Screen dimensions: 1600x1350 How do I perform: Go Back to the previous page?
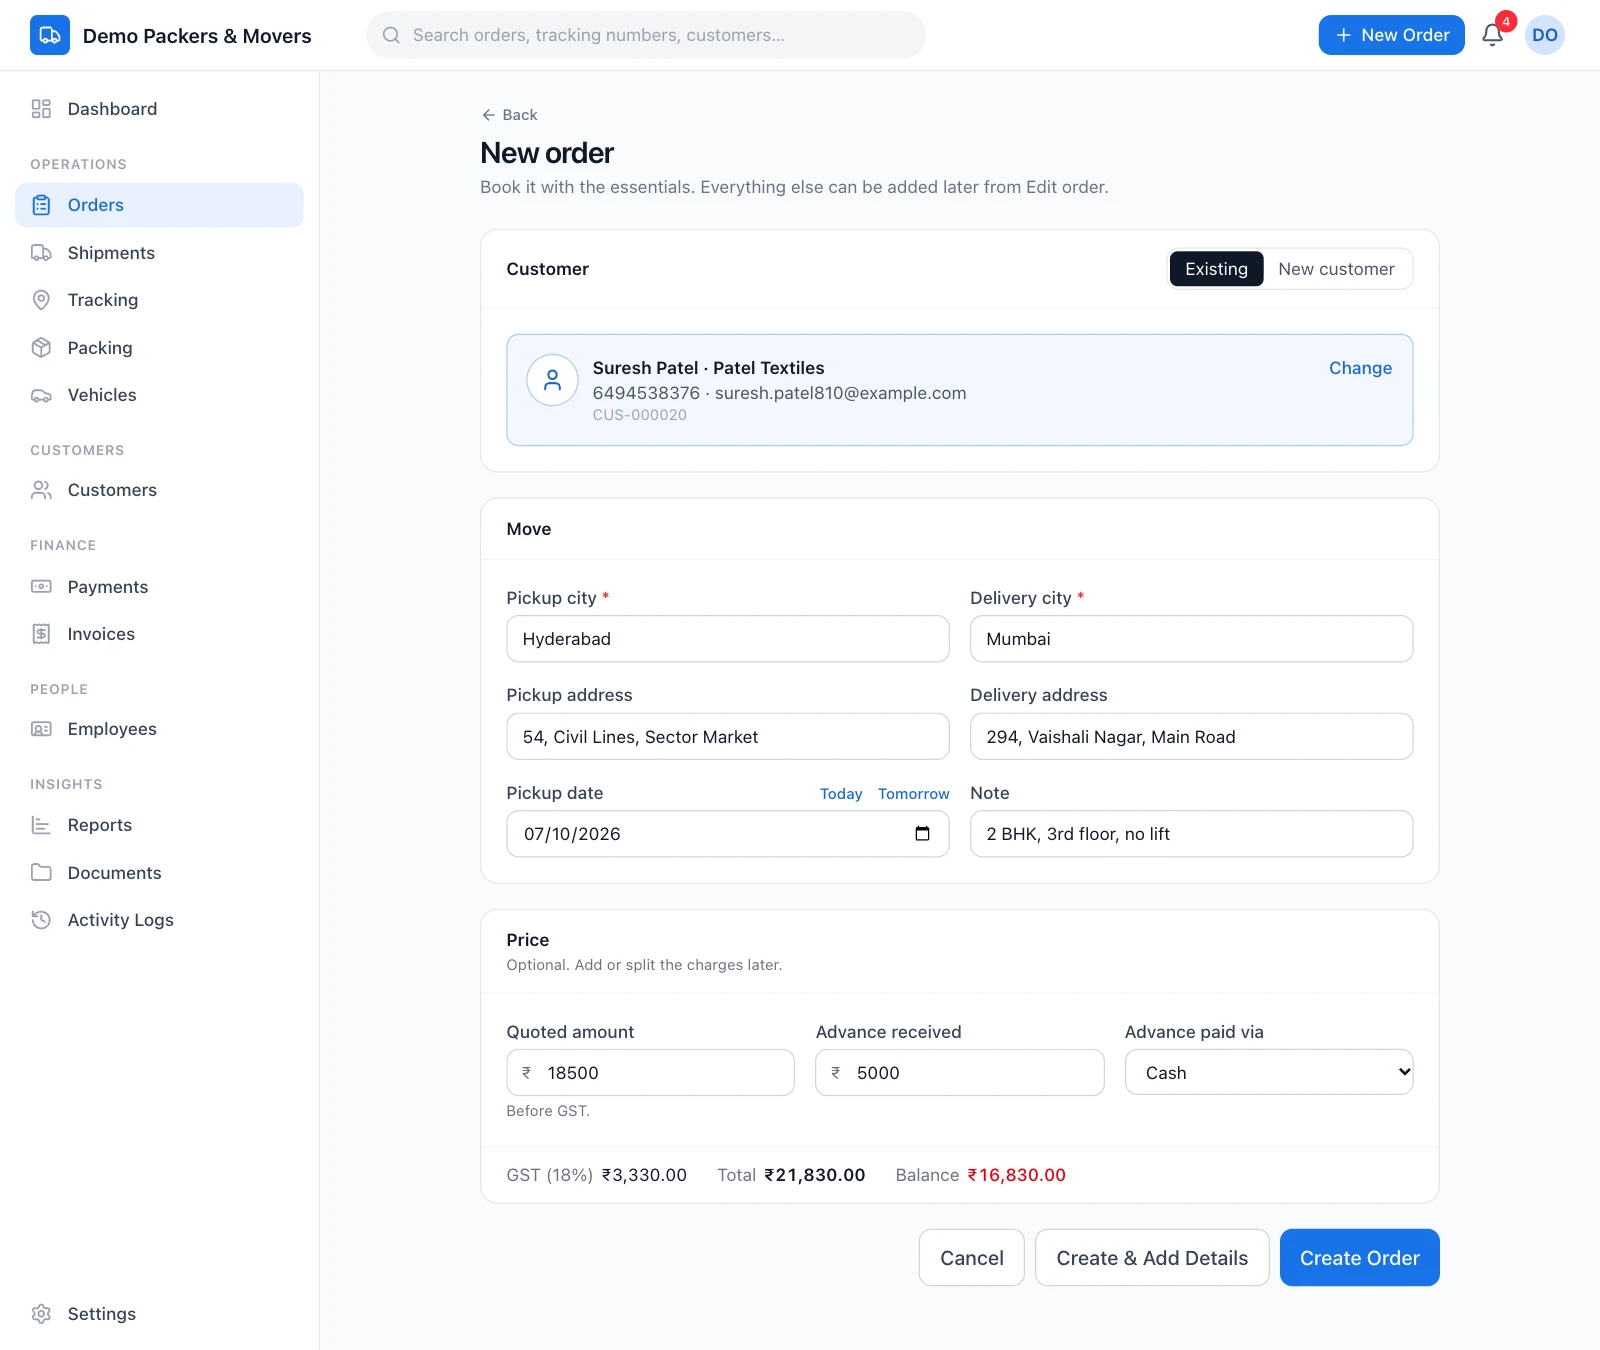pyautogui.click(x=510, y=115)
